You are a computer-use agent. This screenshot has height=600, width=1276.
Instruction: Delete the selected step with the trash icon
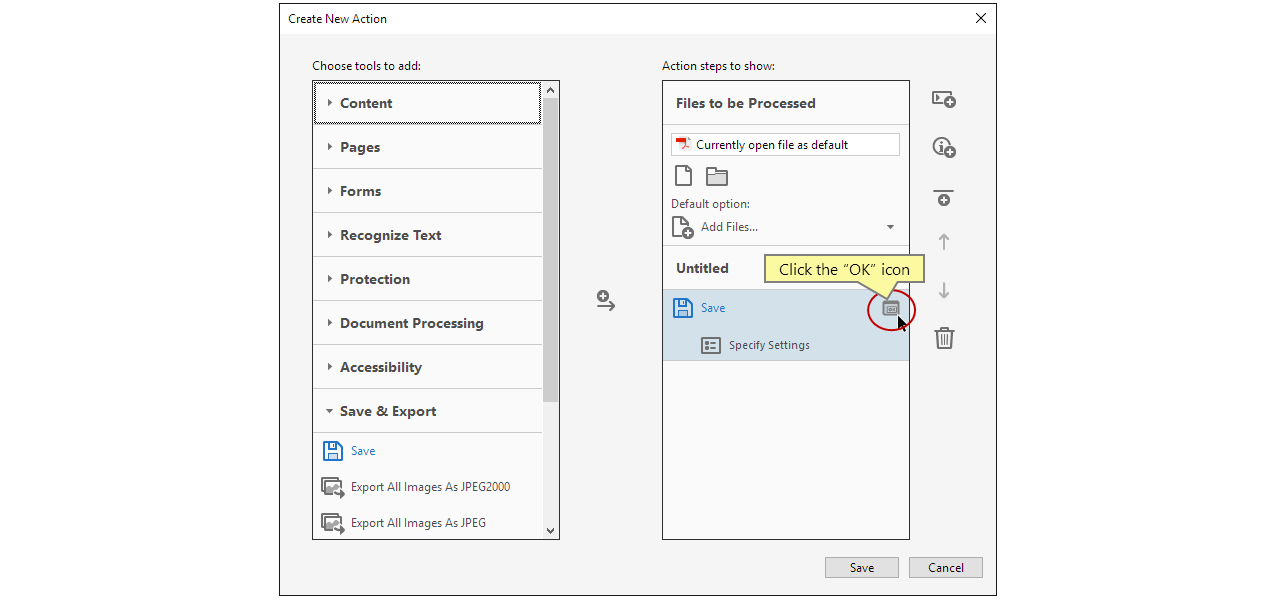[x=944, y=338]
